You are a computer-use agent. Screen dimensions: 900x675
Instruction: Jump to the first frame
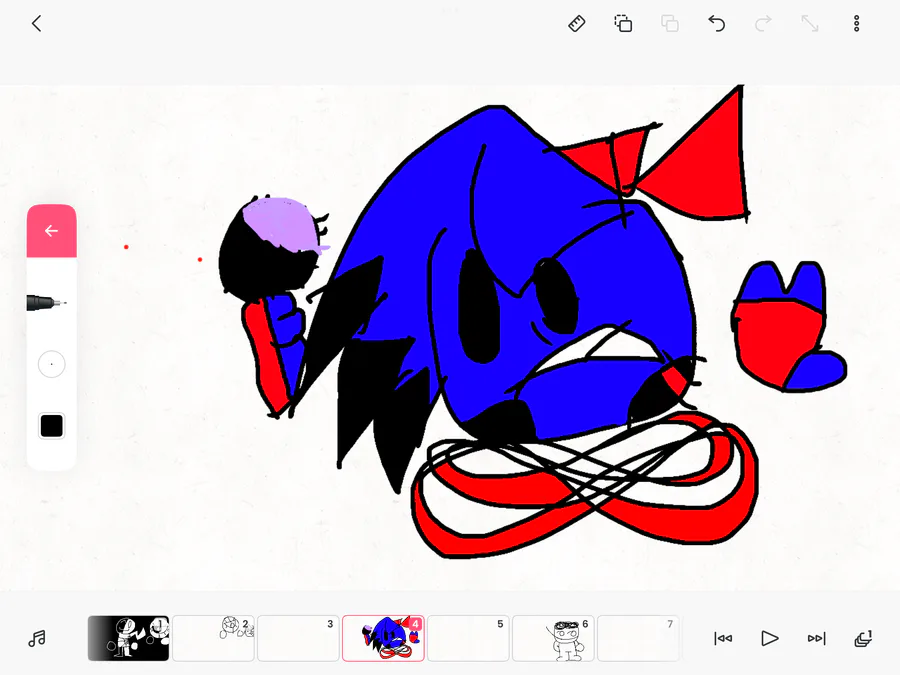click(x=723, y=638)
